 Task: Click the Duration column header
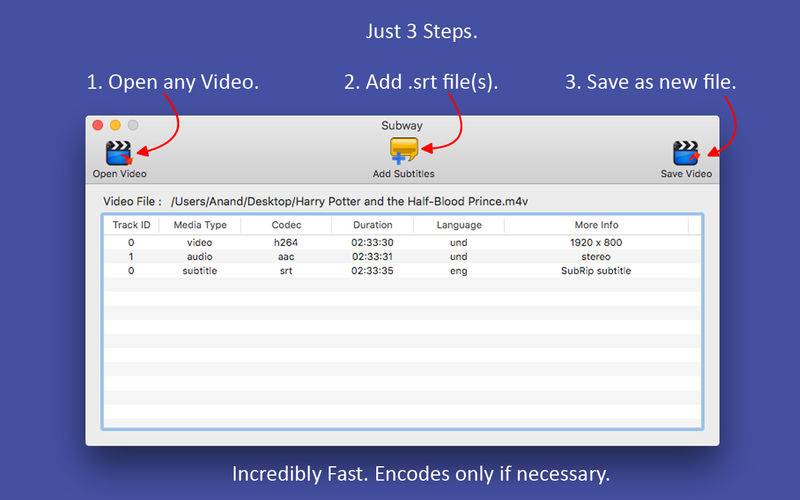point(372,225)
